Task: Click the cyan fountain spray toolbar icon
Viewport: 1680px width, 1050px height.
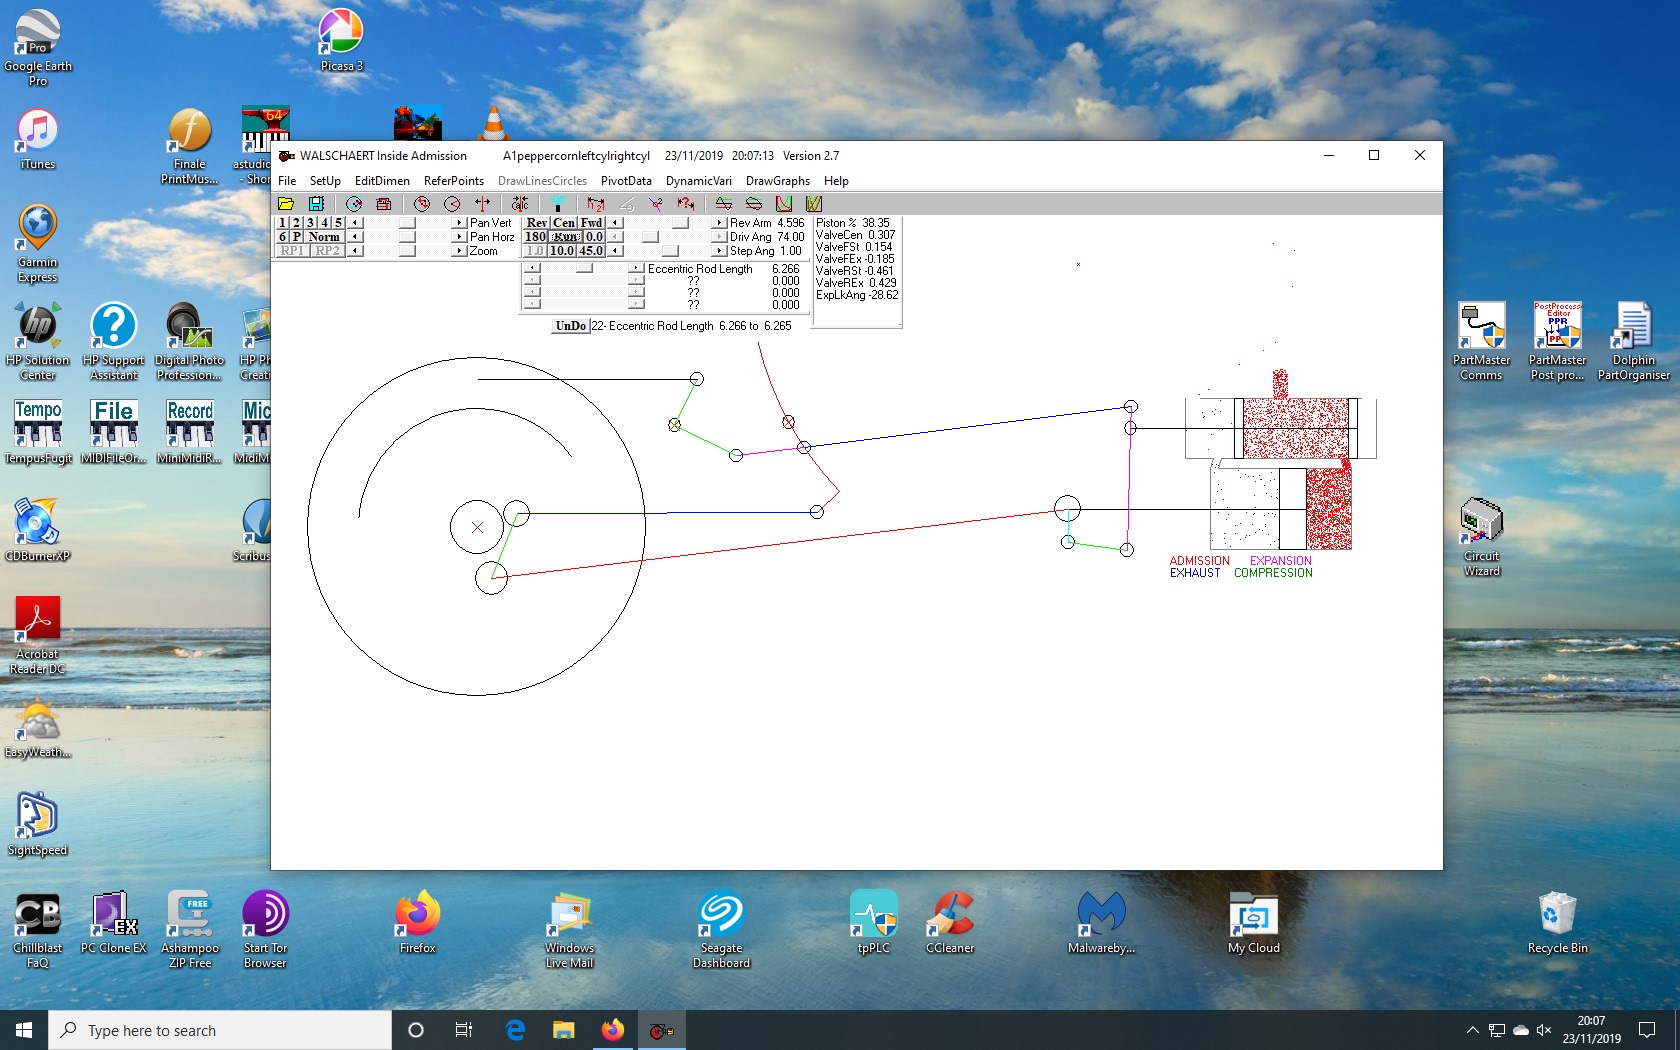Action: [x=558, y=204]
